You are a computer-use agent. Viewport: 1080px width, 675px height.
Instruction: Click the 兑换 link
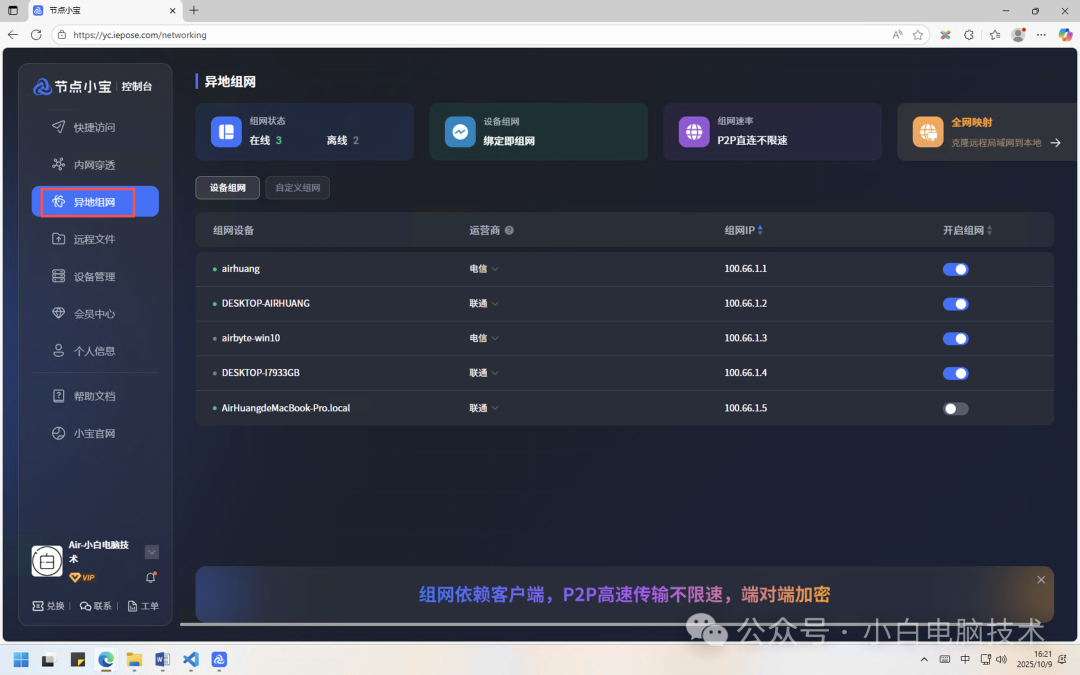tap(48, 606)
